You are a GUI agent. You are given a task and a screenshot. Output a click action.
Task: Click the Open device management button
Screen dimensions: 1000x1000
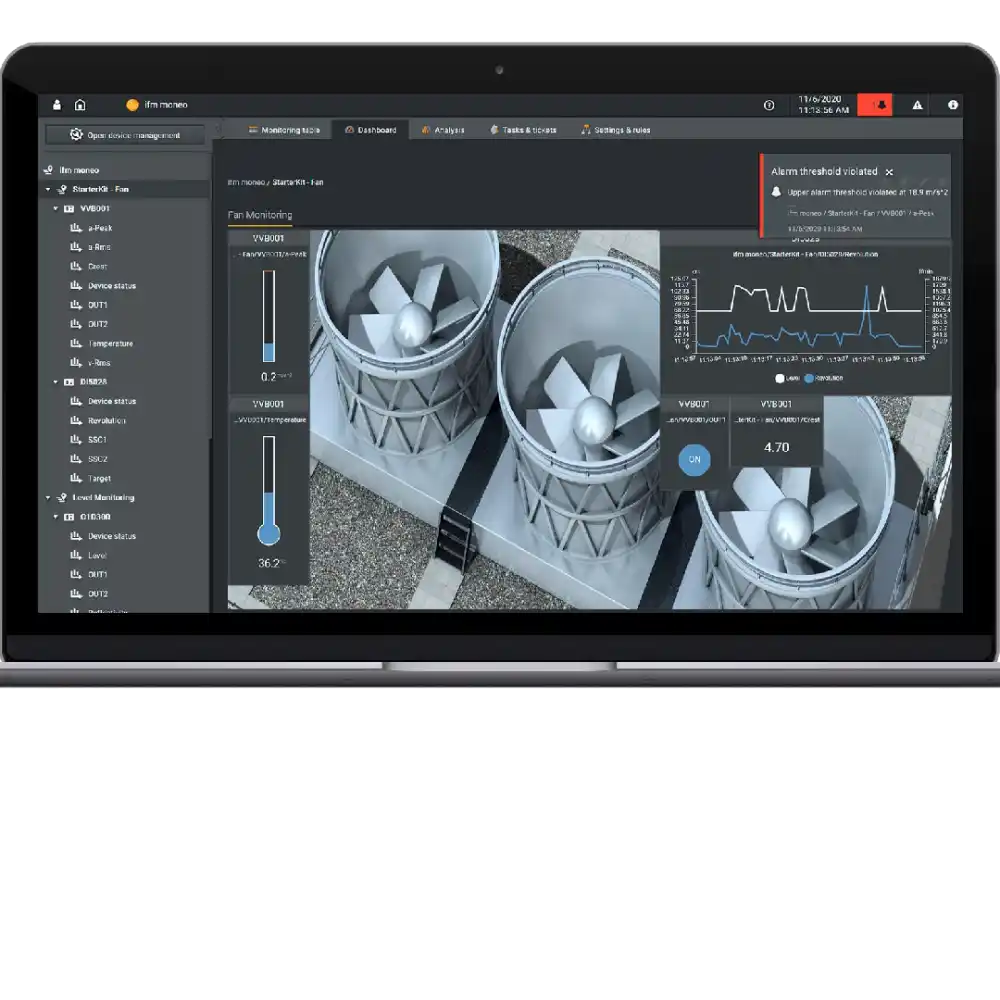click(125, 135)
